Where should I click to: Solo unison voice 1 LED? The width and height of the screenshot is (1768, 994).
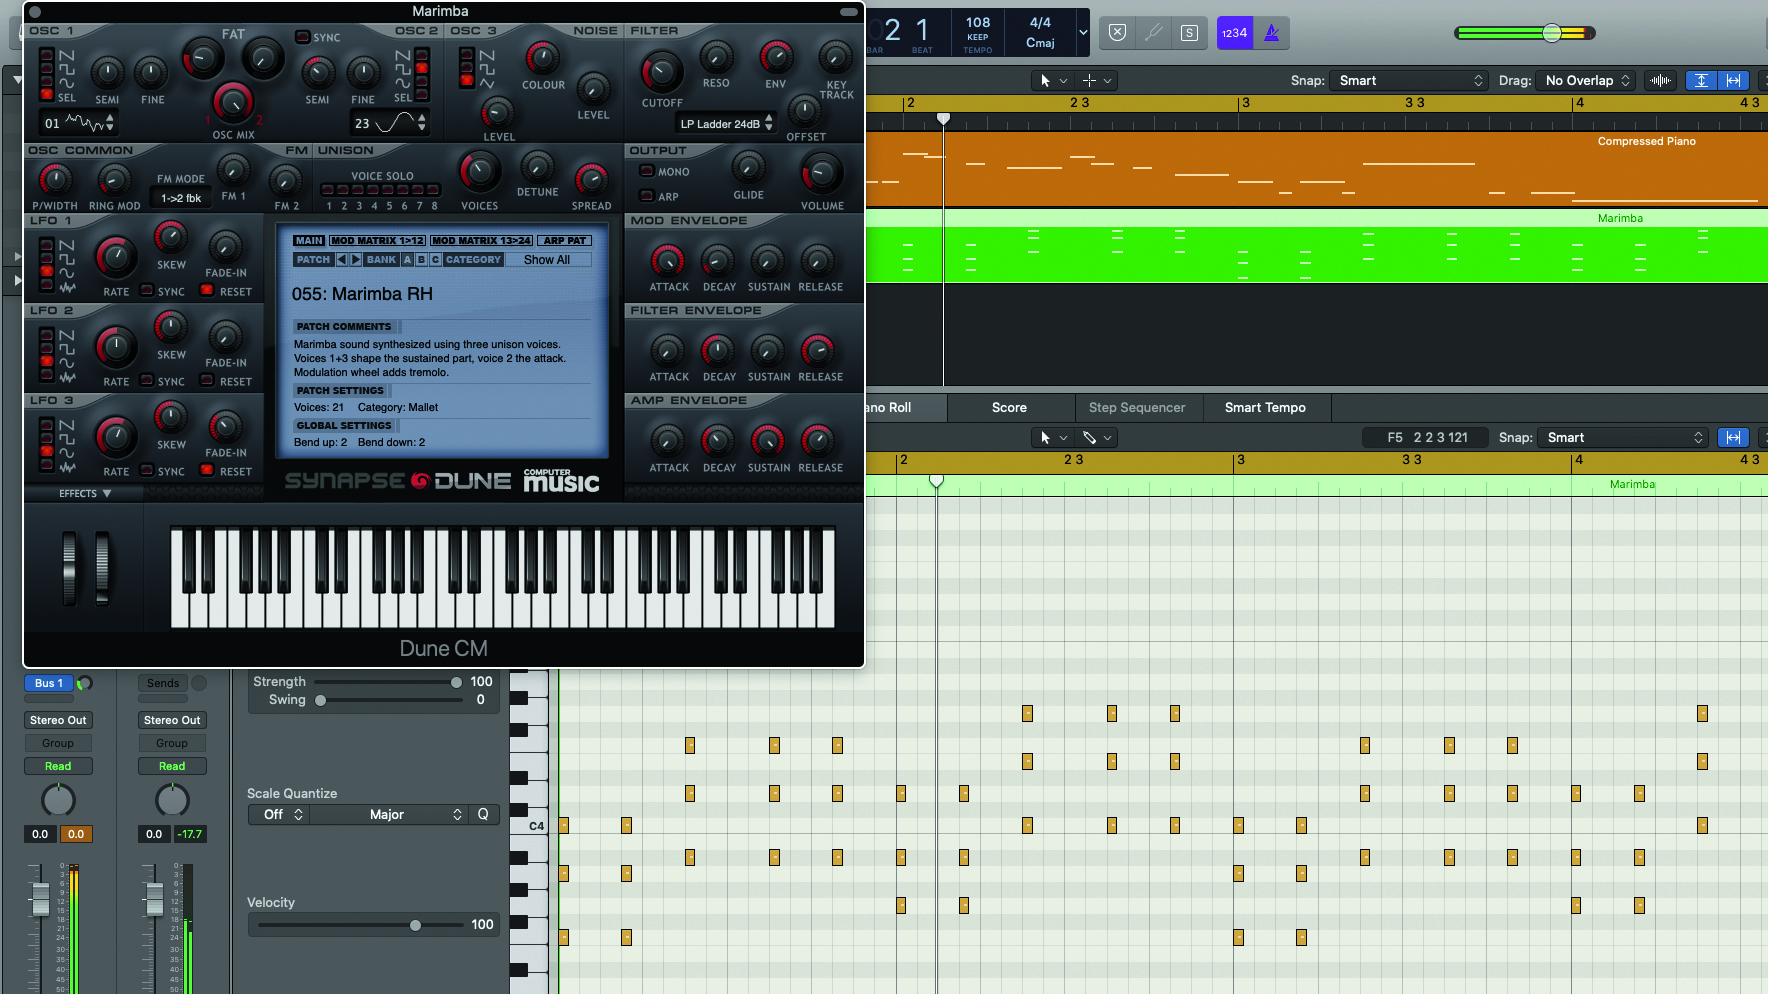point(328,190)
